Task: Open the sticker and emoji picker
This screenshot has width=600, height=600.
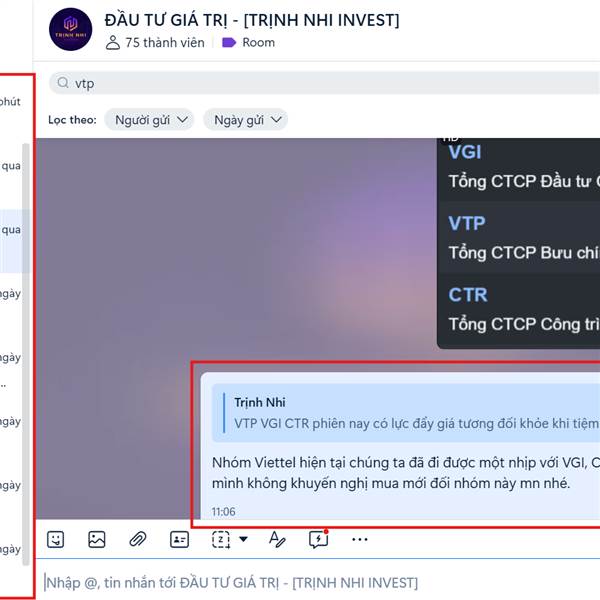Action: pos(55,540)
